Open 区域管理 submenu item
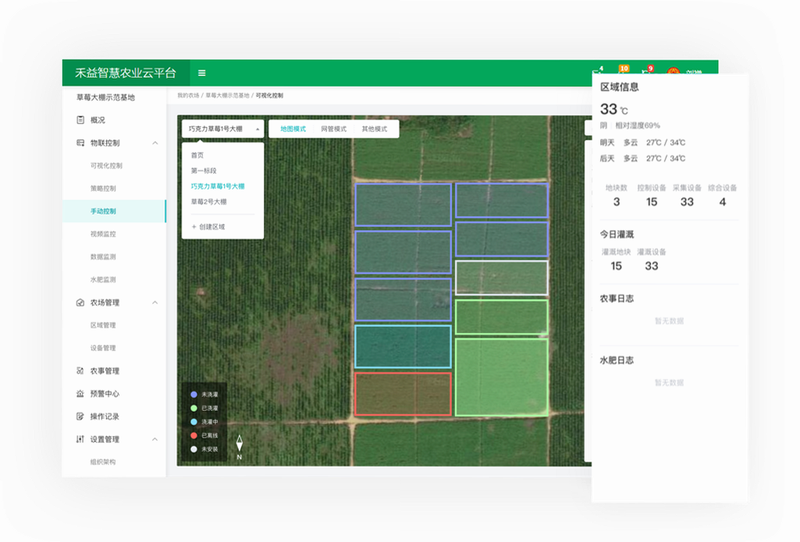This screenshot has height=542, width=800. pos(103,325)
